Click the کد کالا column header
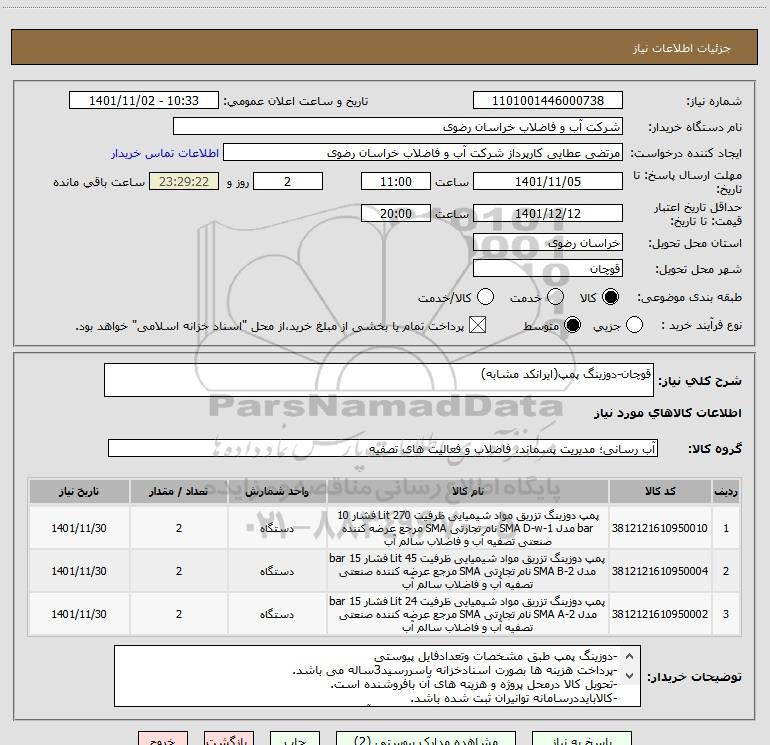The width and height of the screenshot is (770, 745). [660, 492]
